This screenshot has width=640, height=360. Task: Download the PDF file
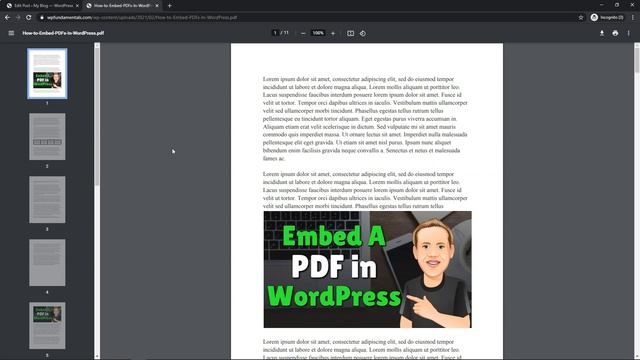tap(602, 33)
